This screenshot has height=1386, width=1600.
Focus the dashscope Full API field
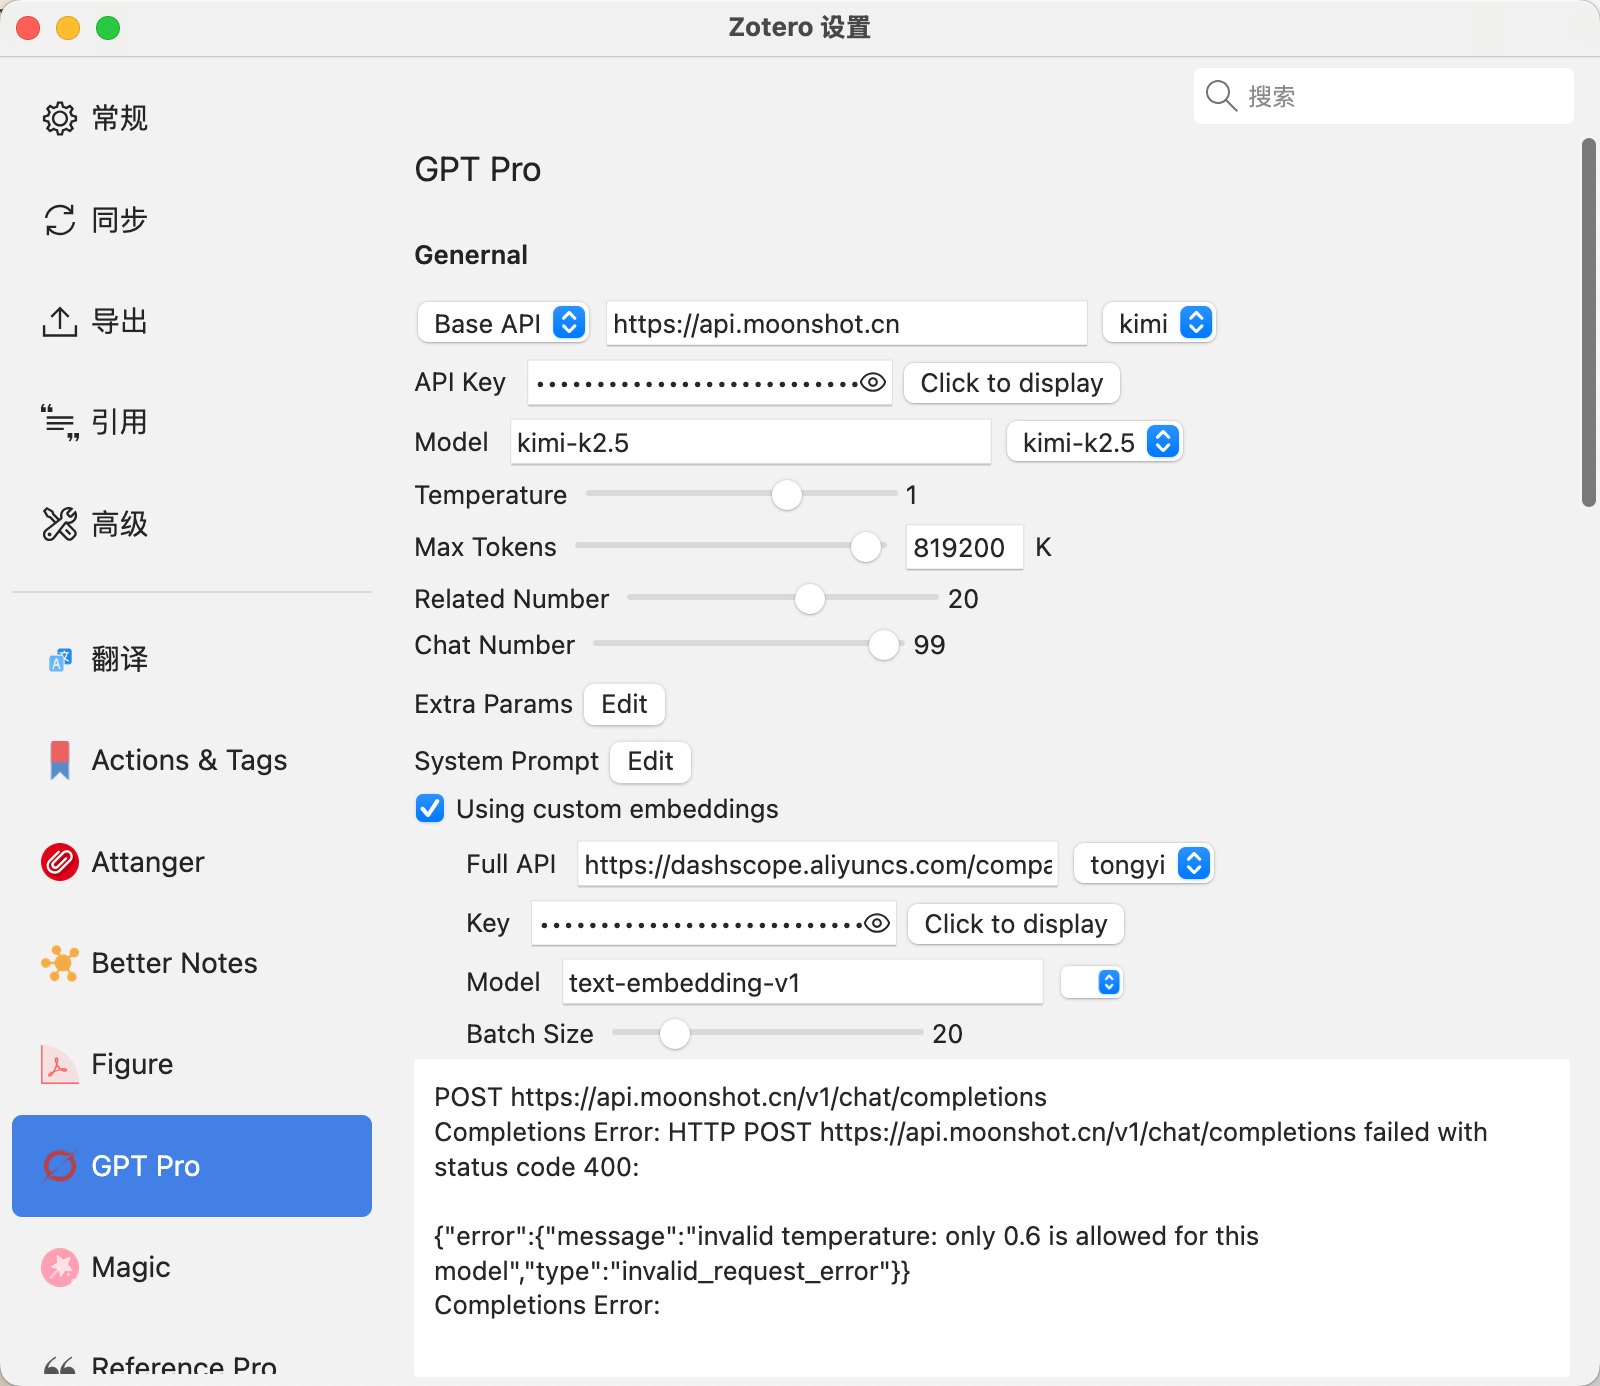point(818,864)
